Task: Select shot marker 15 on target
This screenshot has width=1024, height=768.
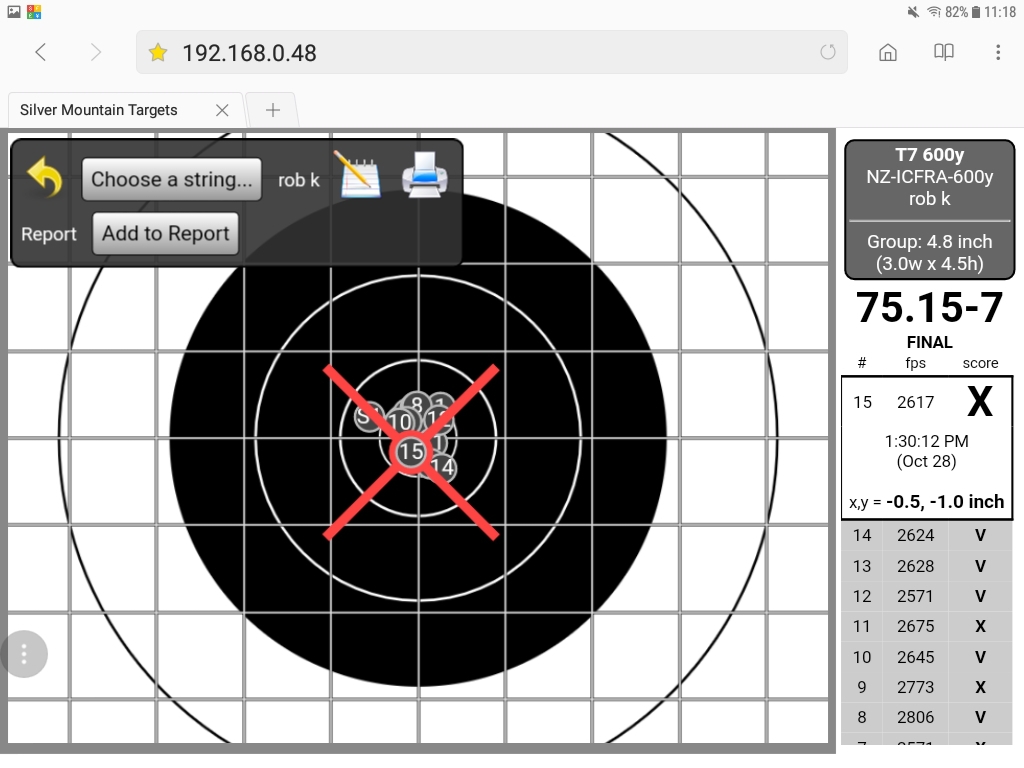Action: tap(411, 451)
